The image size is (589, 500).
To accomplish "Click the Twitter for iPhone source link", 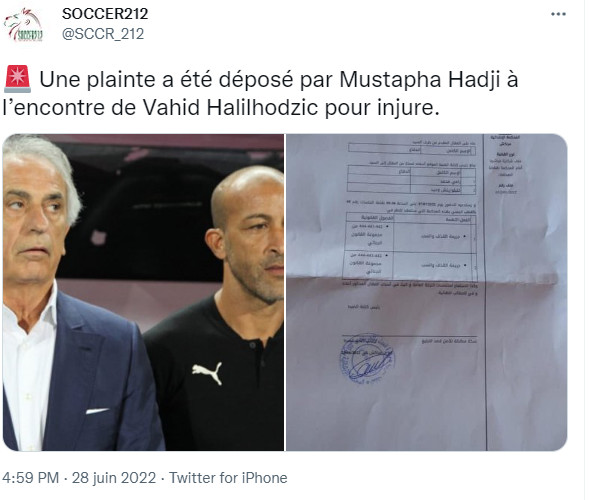I will 228,478.
